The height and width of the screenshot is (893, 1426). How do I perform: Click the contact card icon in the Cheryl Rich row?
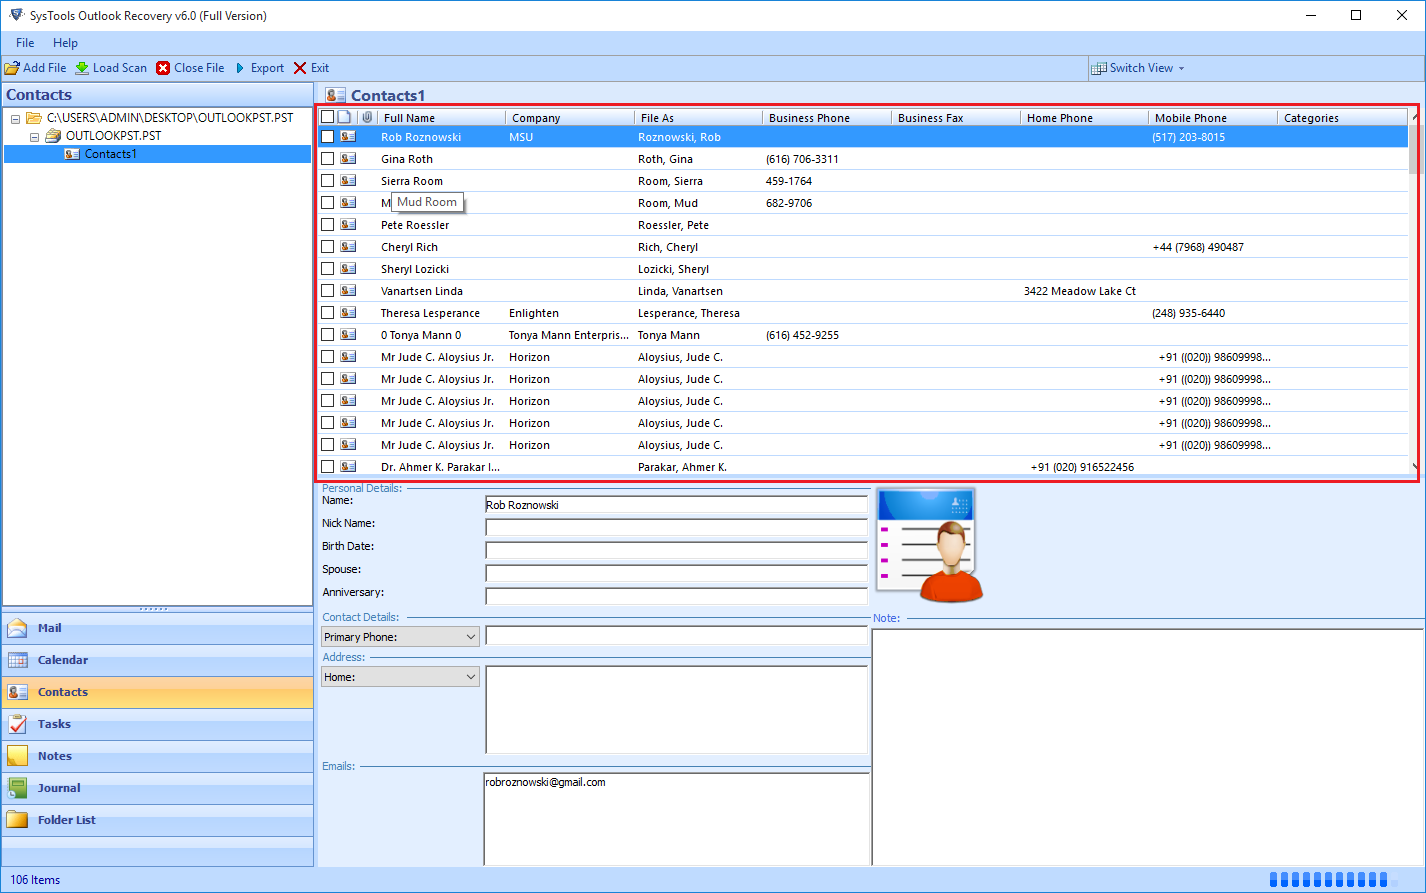(x=348, y=247)
